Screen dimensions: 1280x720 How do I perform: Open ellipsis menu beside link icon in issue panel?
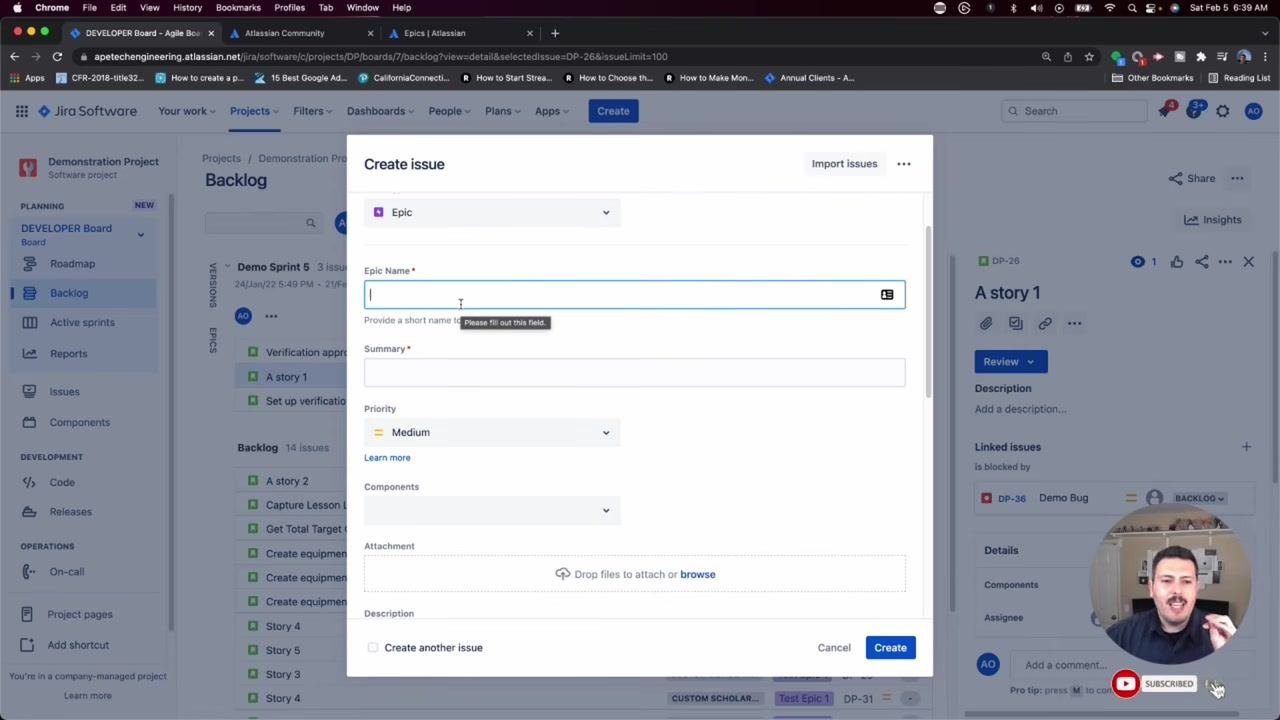[1074, 323]
